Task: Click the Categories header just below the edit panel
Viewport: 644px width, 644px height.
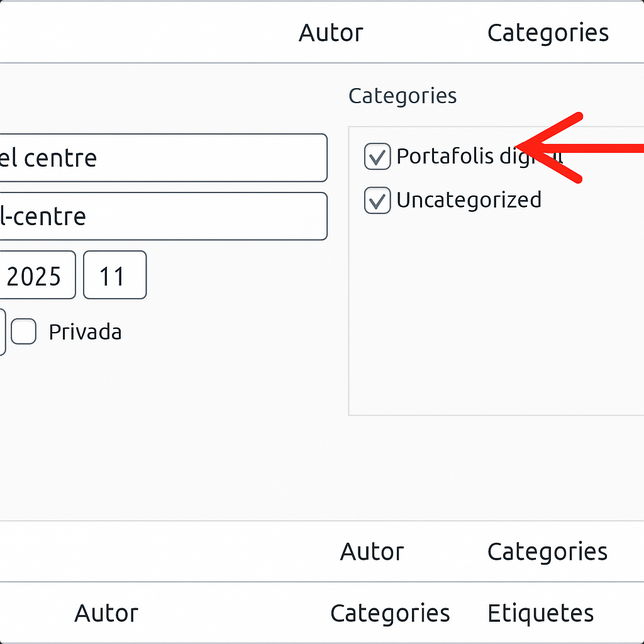Action: [547, 551]
